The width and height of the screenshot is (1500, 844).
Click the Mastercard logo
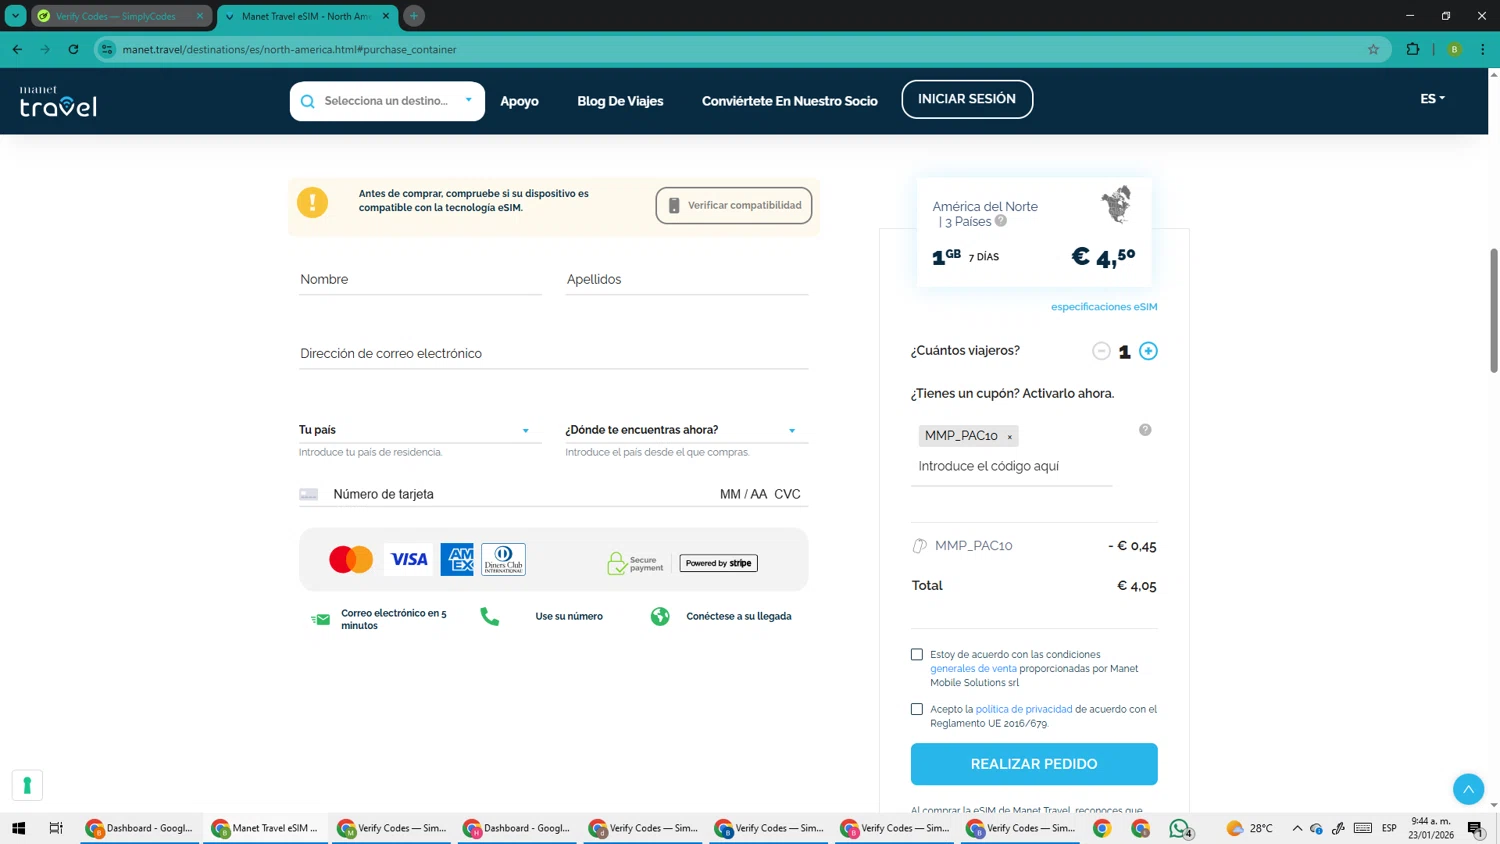coord(351,560)
